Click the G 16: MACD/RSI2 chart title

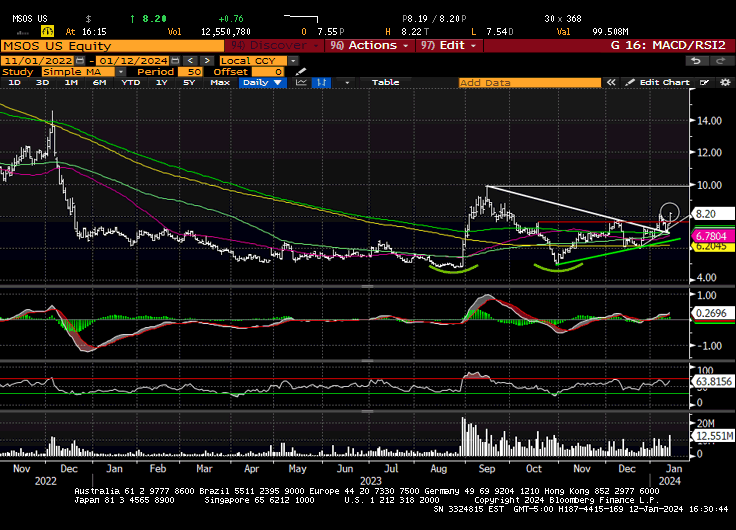668,46
